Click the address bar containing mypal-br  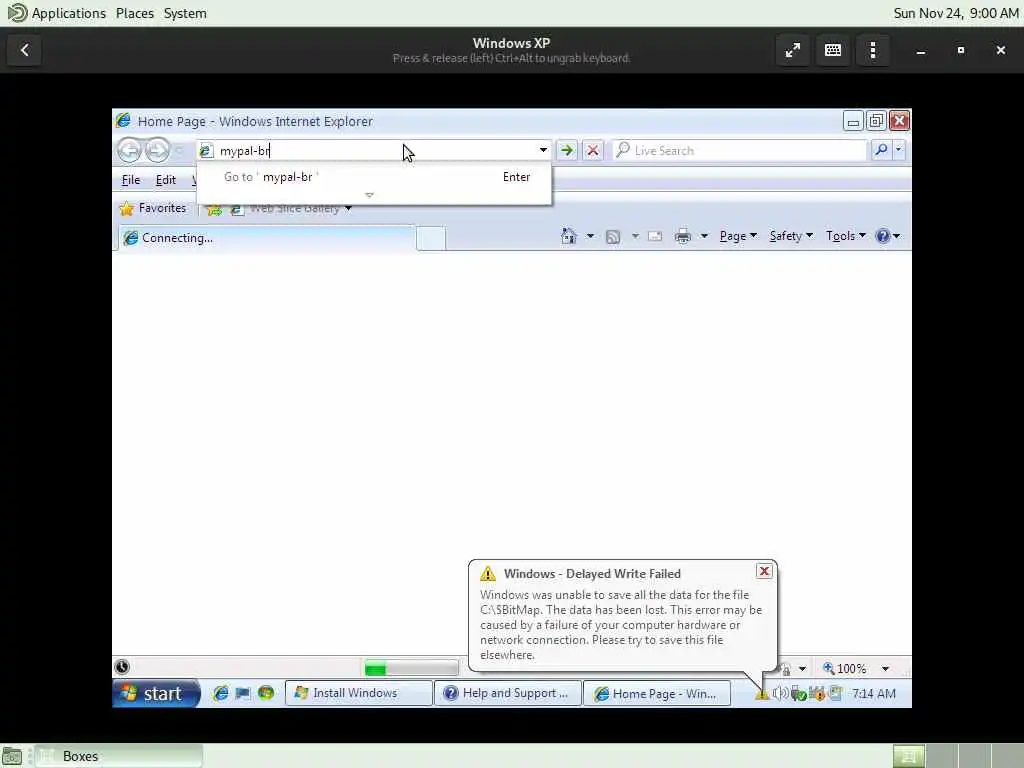pos(372,151)
